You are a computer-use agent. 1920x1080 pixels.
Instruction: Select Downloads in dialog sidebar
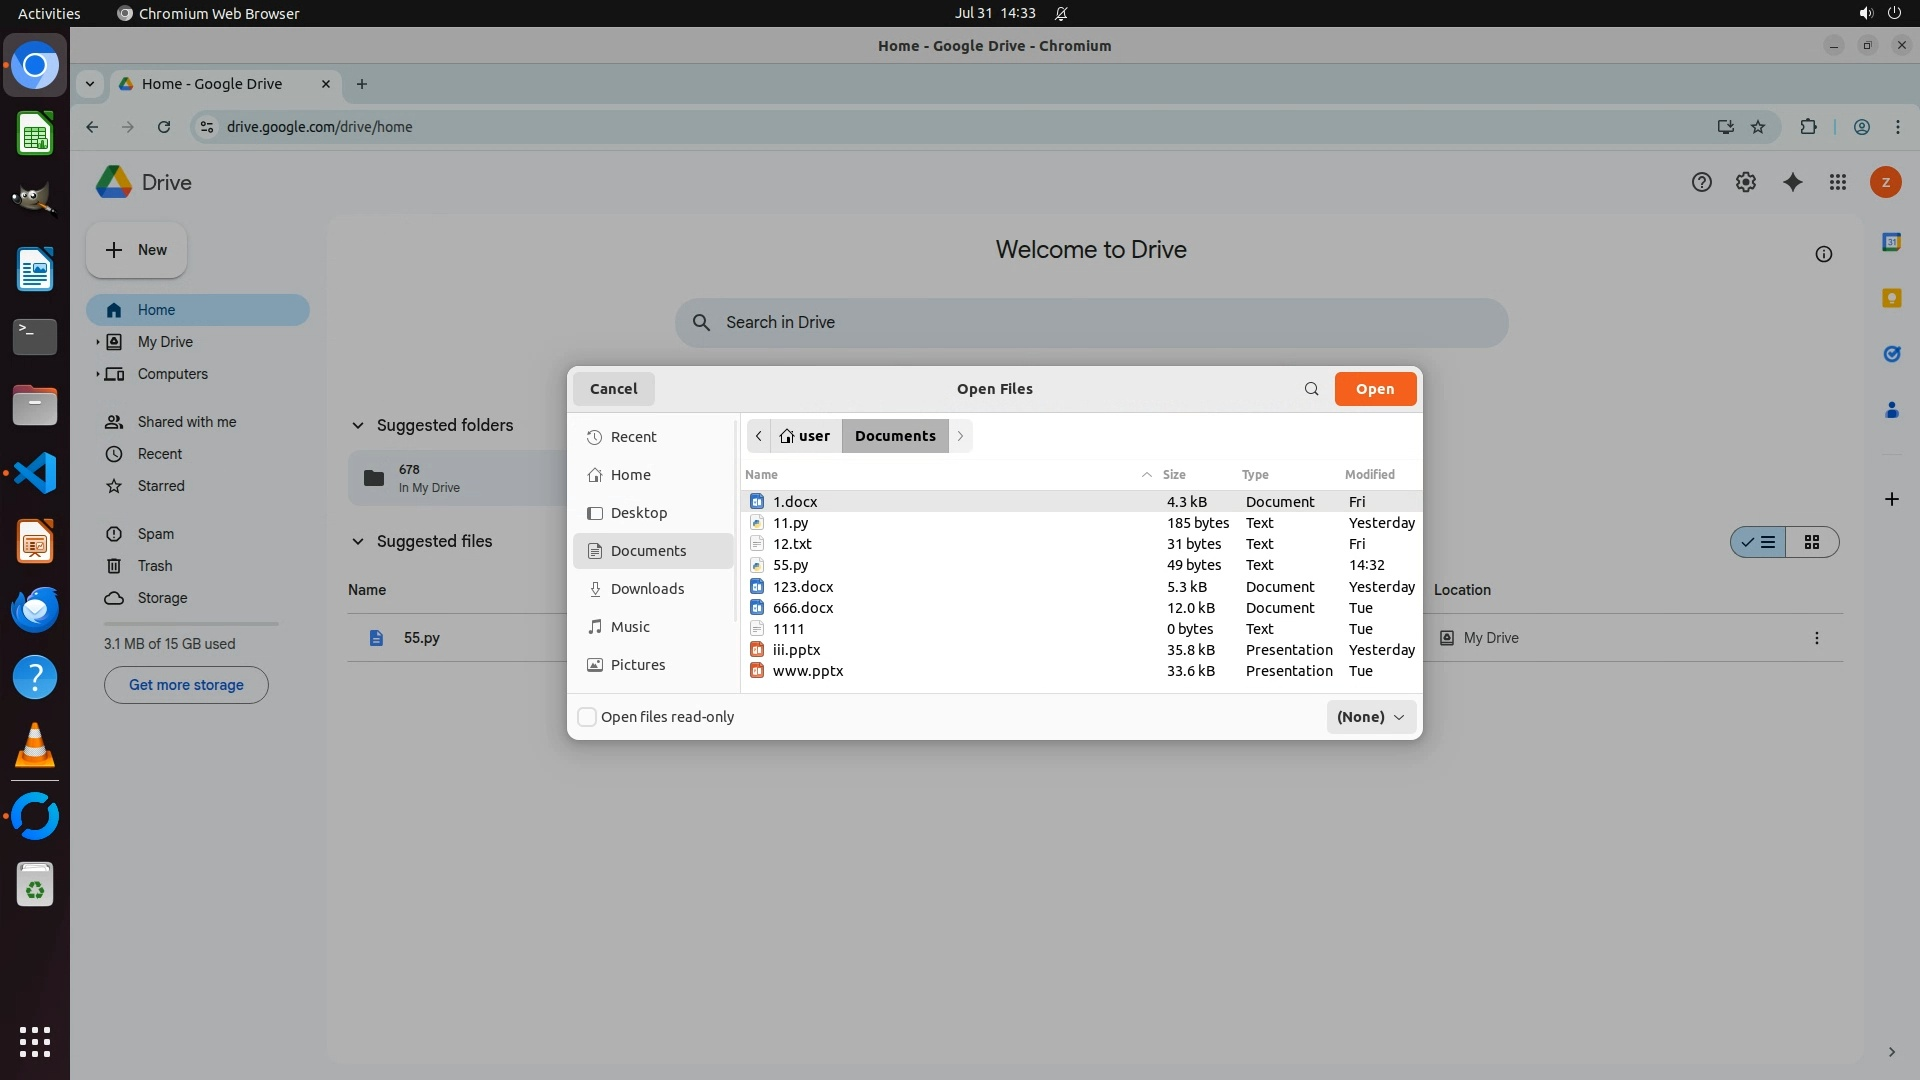tap(647, 589)
